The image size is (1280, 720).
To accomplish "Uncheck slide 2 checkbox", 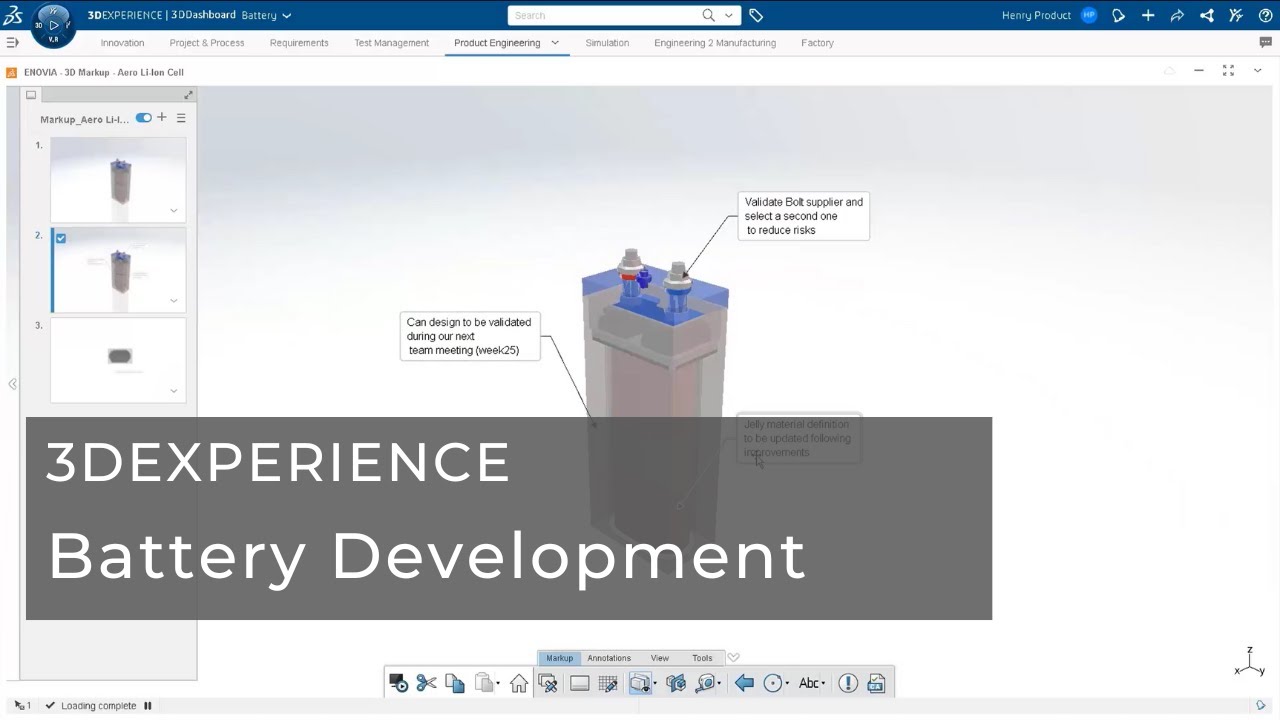I will pos(61,238).
